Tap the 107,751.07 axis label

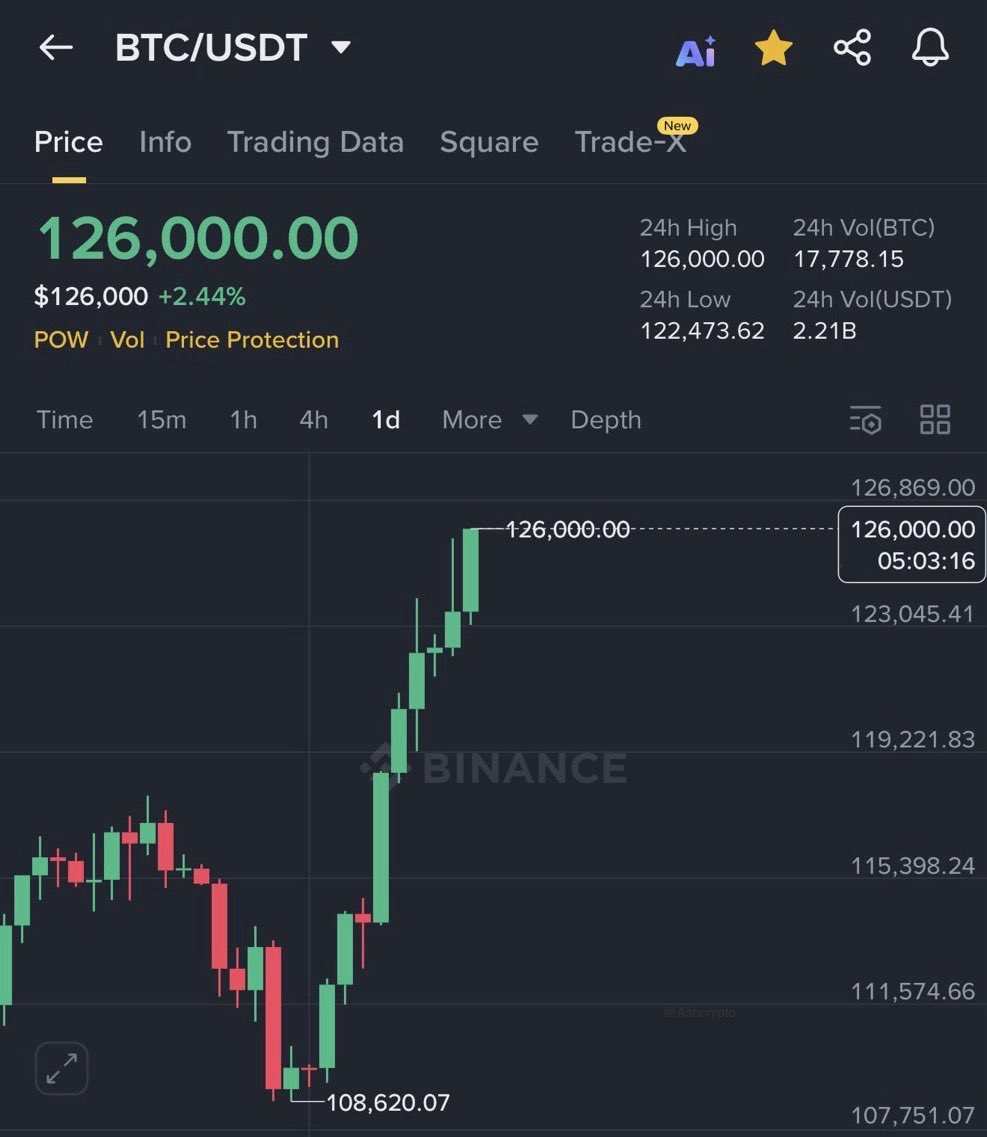click(912, 1115)
